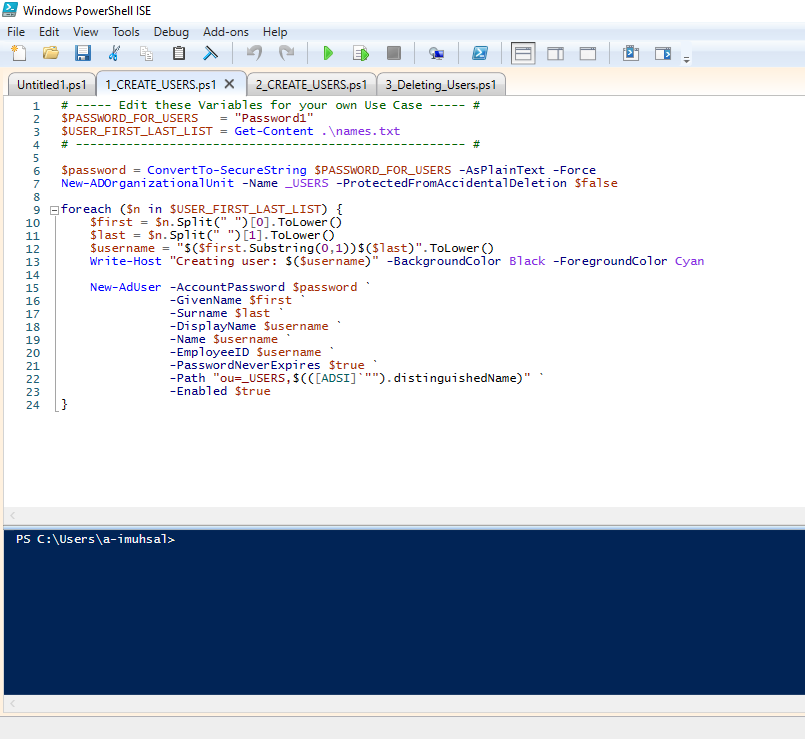Screen dimensions: 805x739
Task: Run script with green play button
Action: [x=327, y=53]
